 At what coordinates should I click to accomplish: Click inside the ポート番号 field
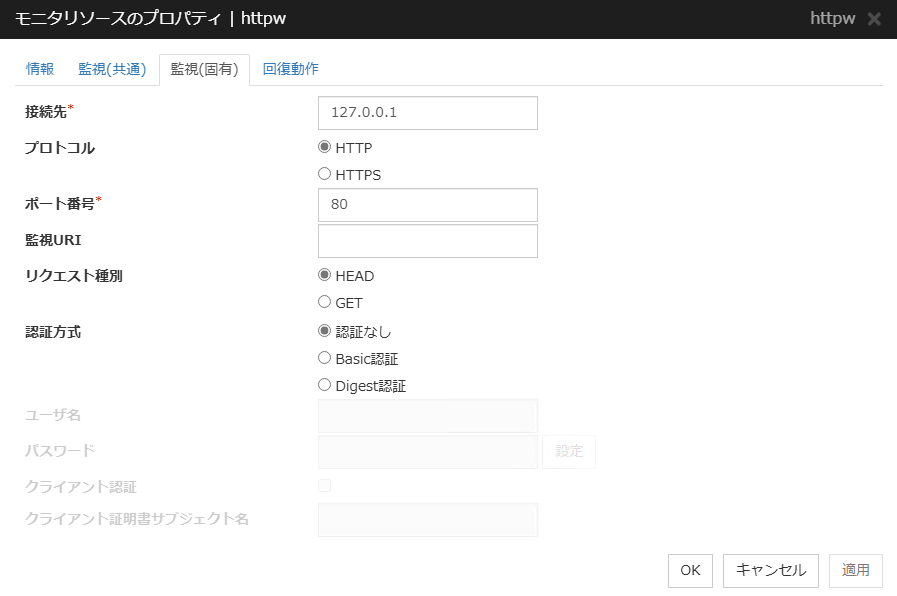[x=427, y=205]
